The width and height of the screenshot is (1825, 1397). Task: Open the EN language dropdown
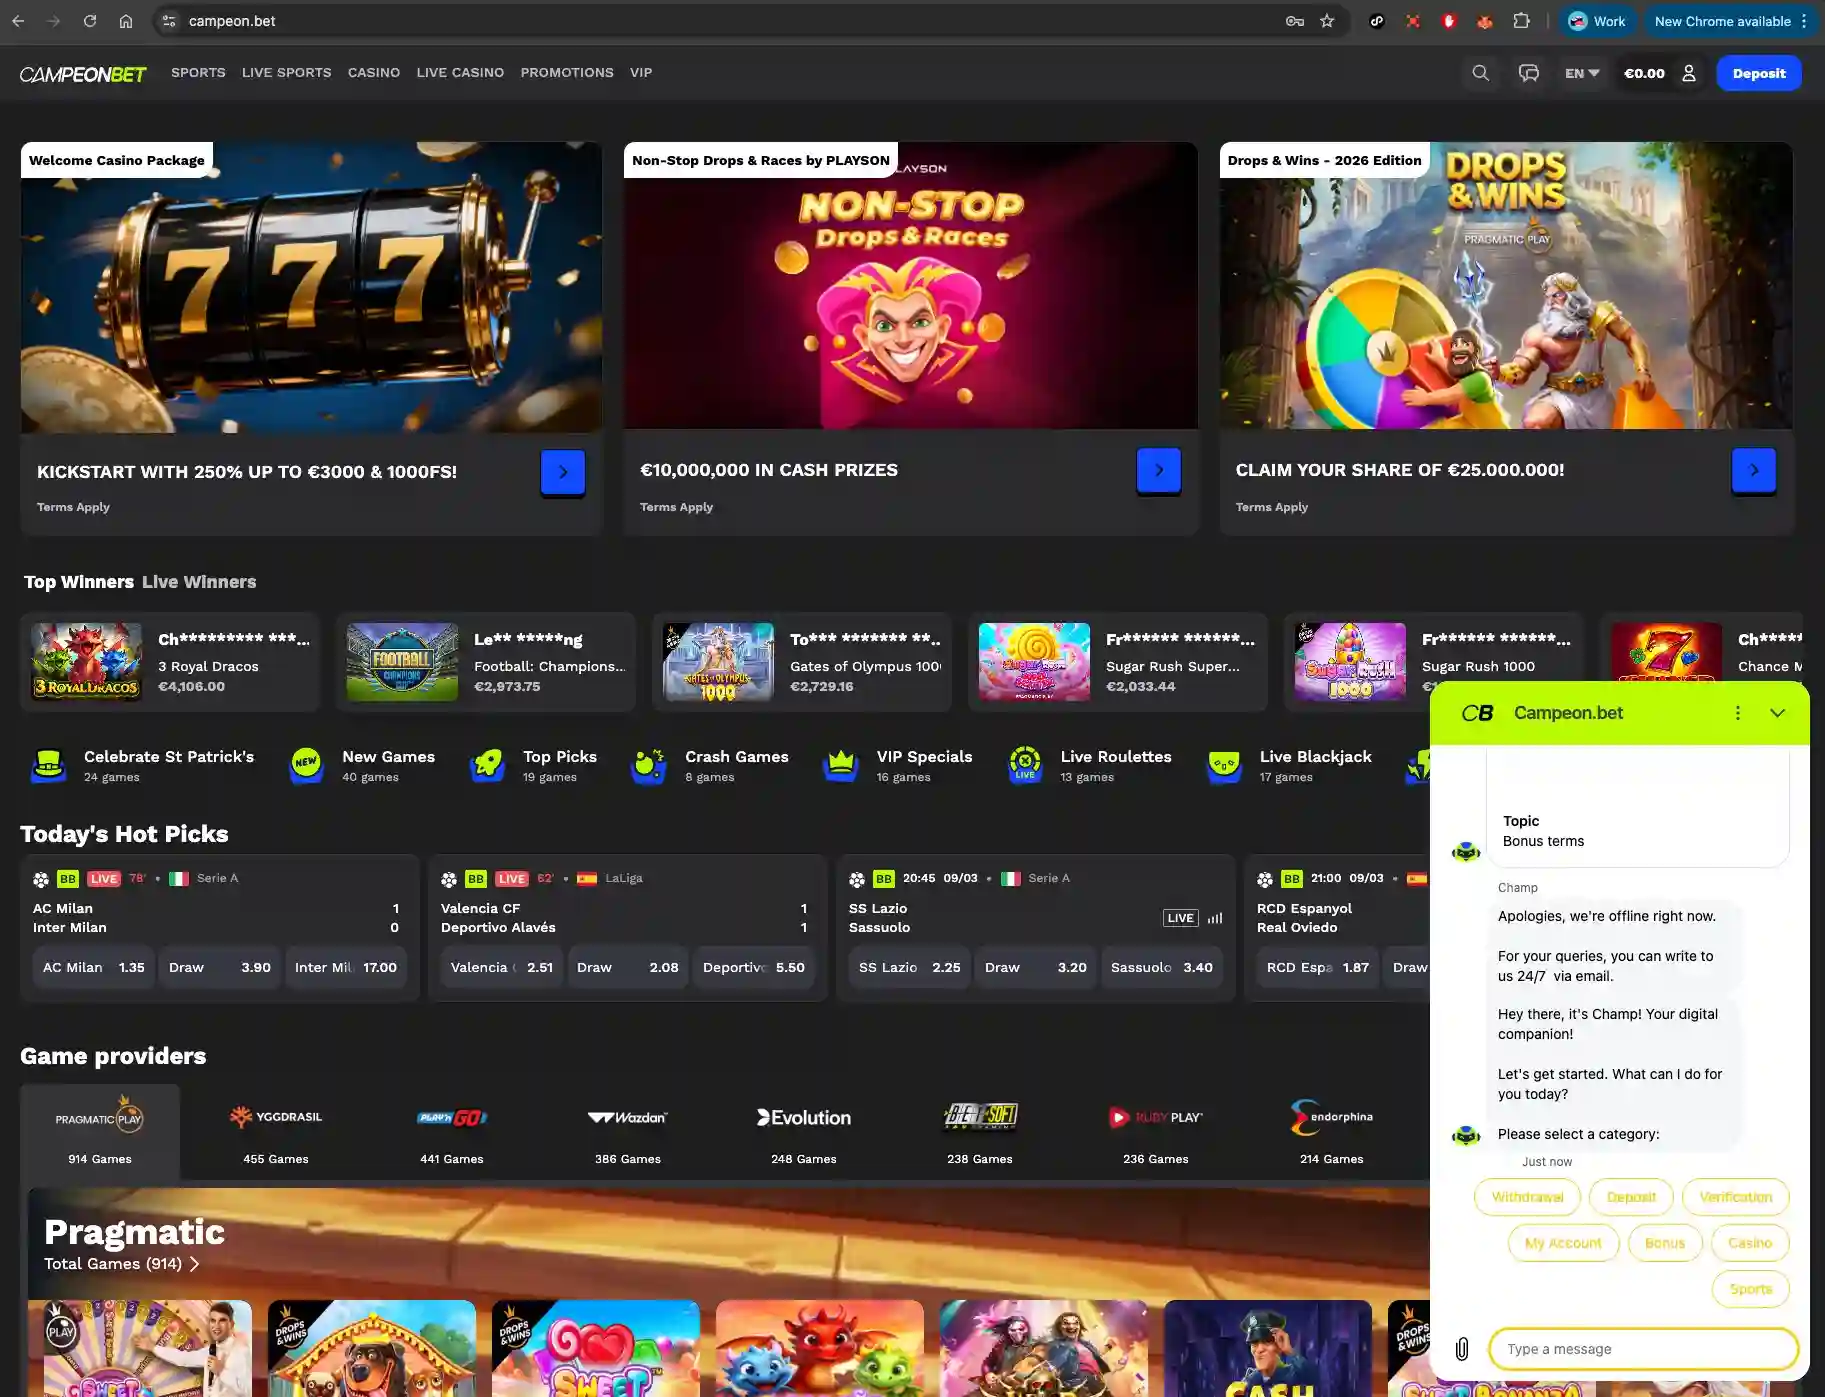point(1582,73)
